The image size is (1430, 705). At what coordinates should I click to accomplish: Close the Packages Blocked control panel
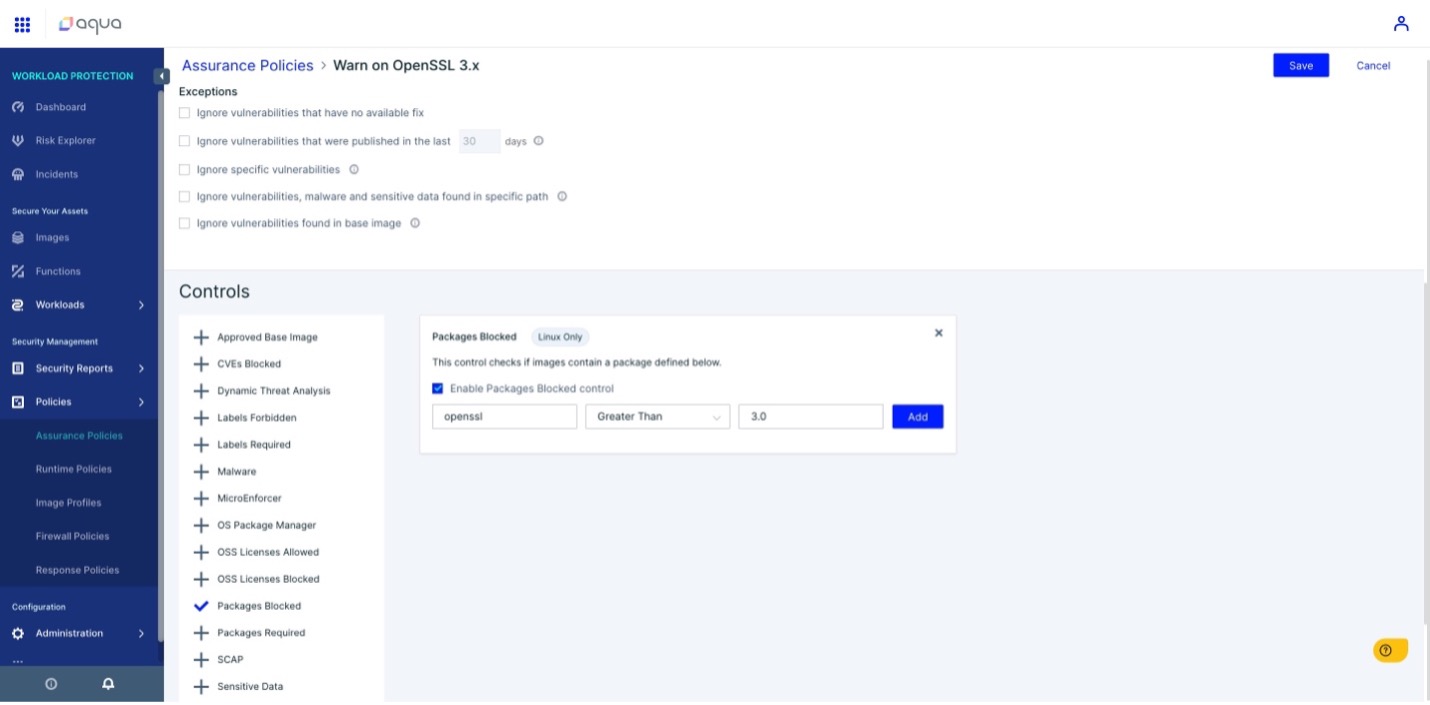(x=938, y=333)
